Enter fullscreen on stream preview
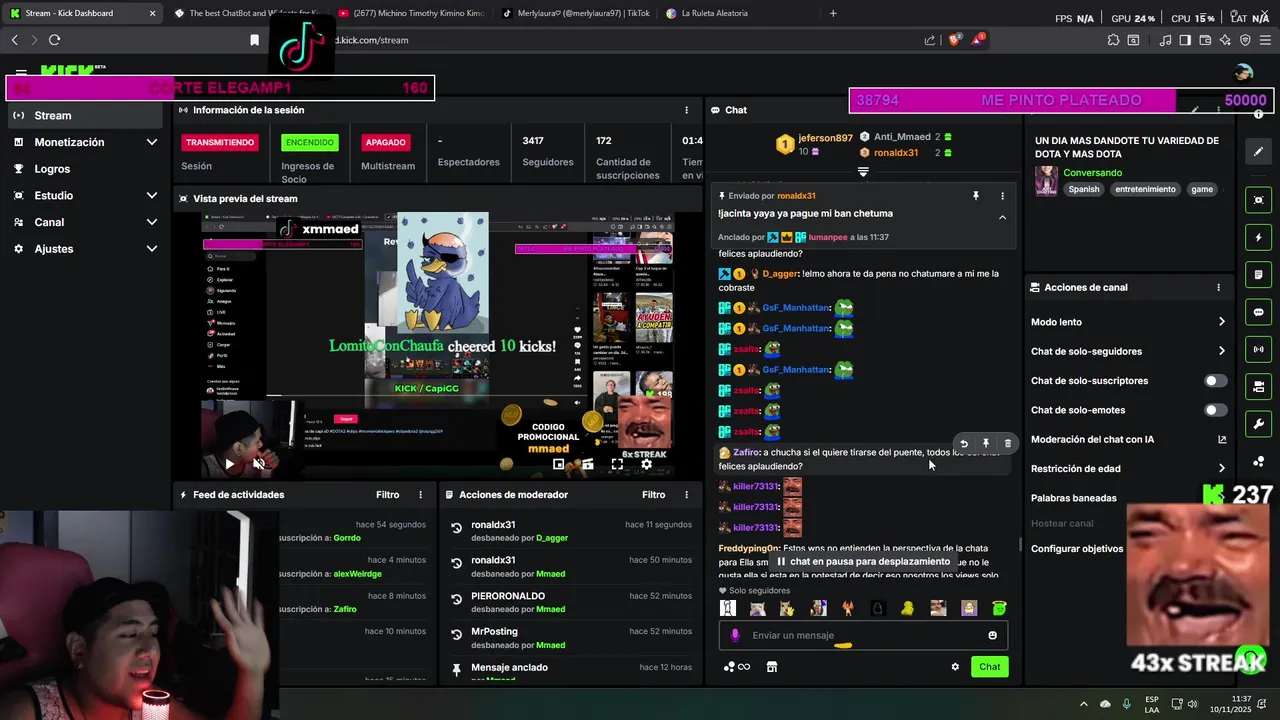 617,464
